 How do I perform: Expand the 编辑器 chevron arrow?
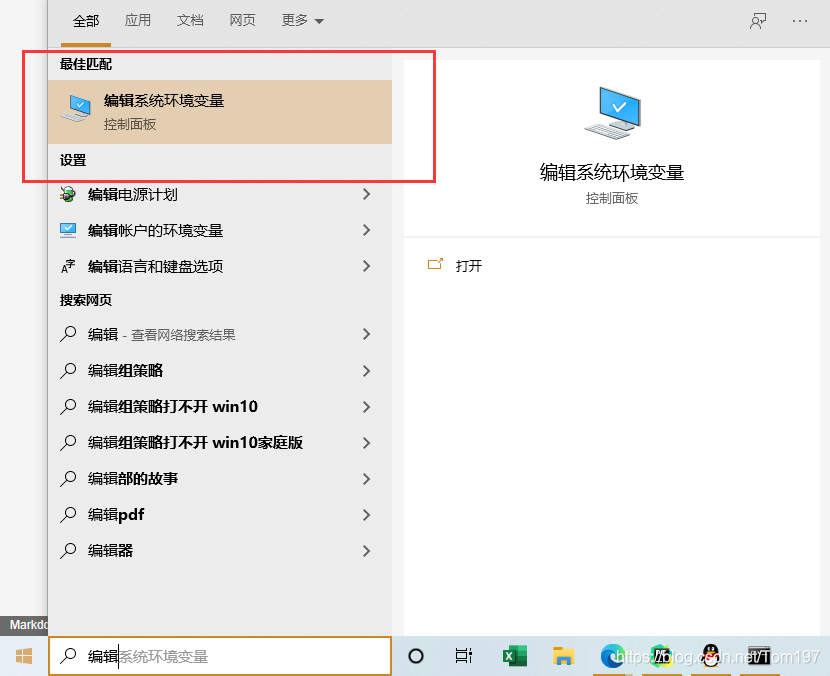coord(366,551)
